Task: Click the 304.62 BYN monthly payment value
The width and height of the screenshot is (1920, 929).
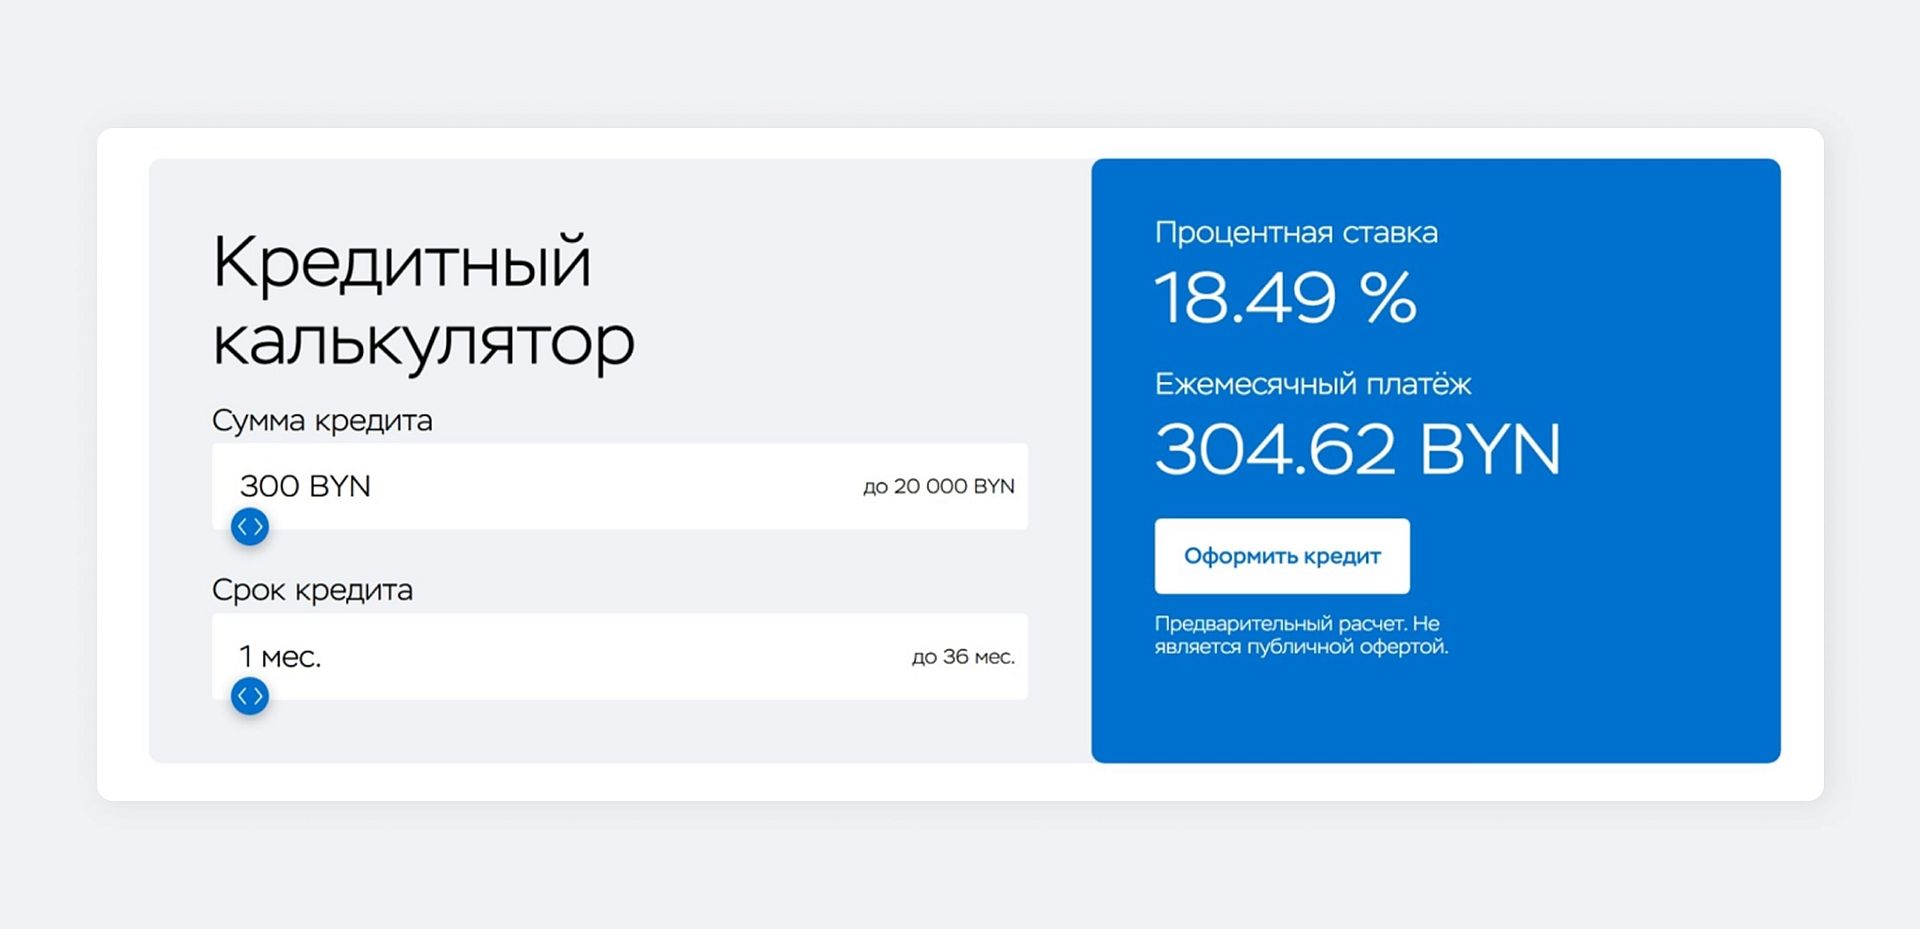Action: pyautogui.click(x=1357, y=448)
